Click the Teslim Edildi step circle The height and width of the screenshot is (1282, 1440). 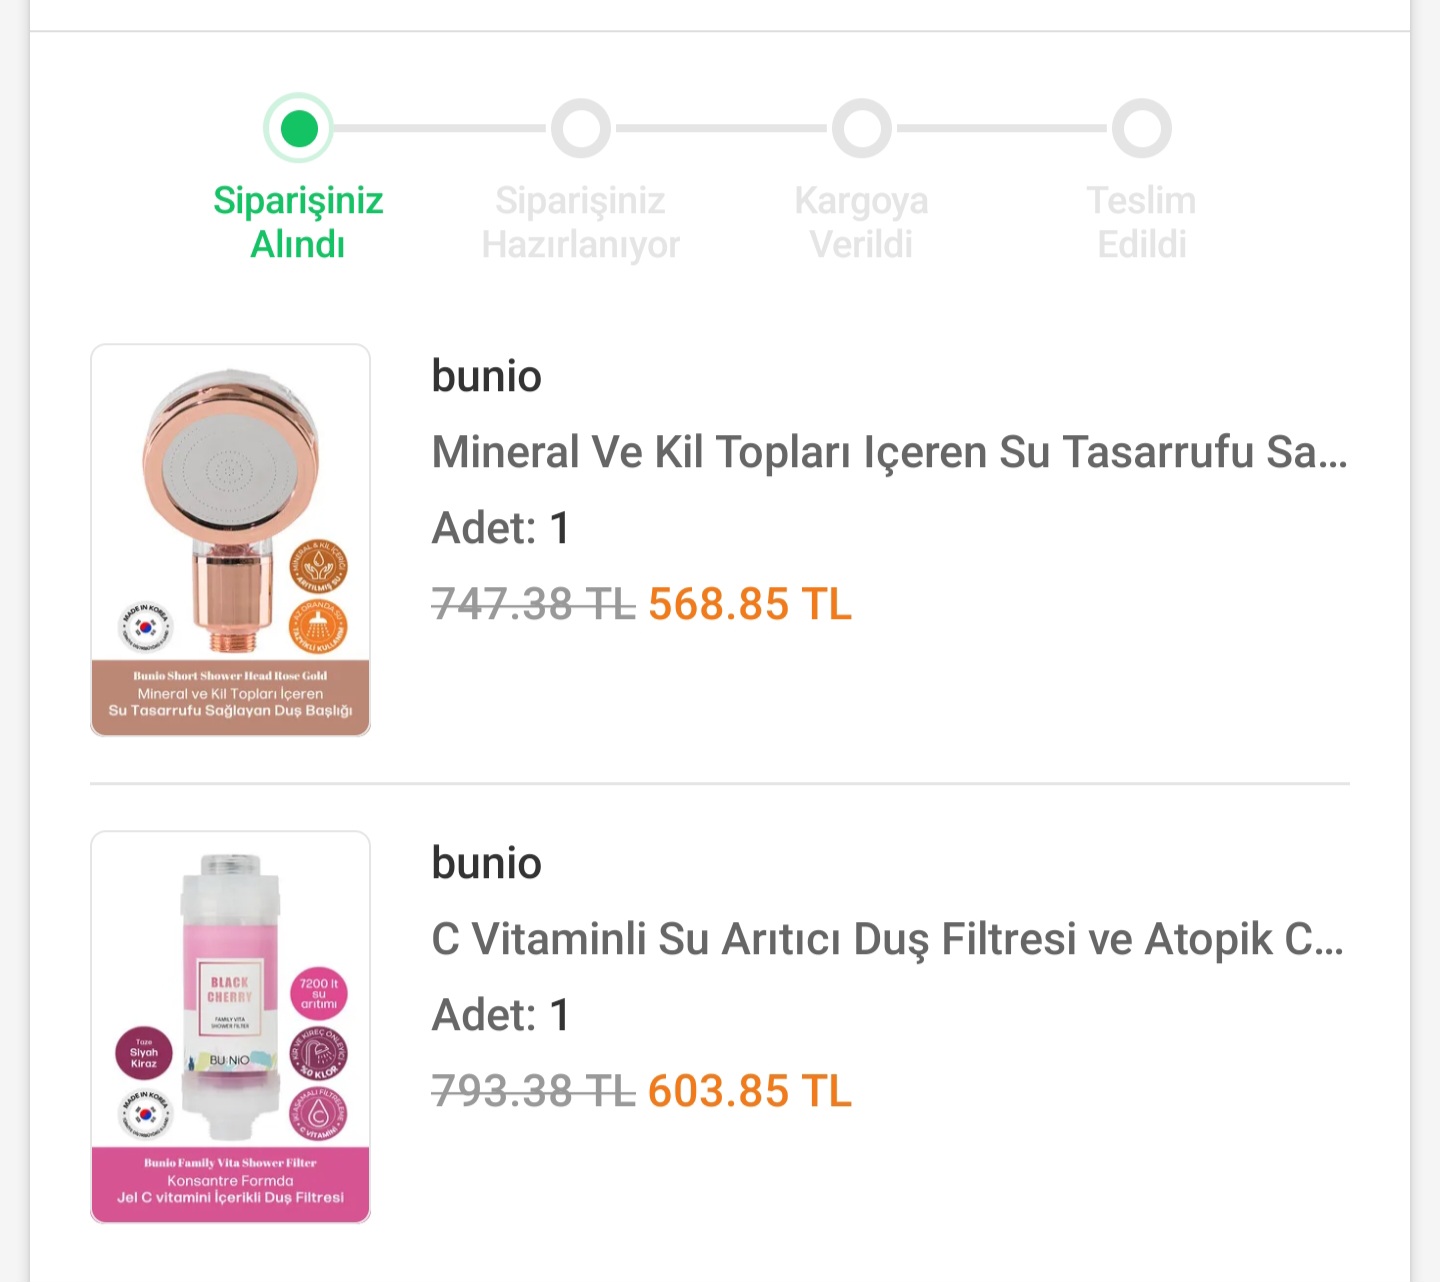tap(1141, 128)
